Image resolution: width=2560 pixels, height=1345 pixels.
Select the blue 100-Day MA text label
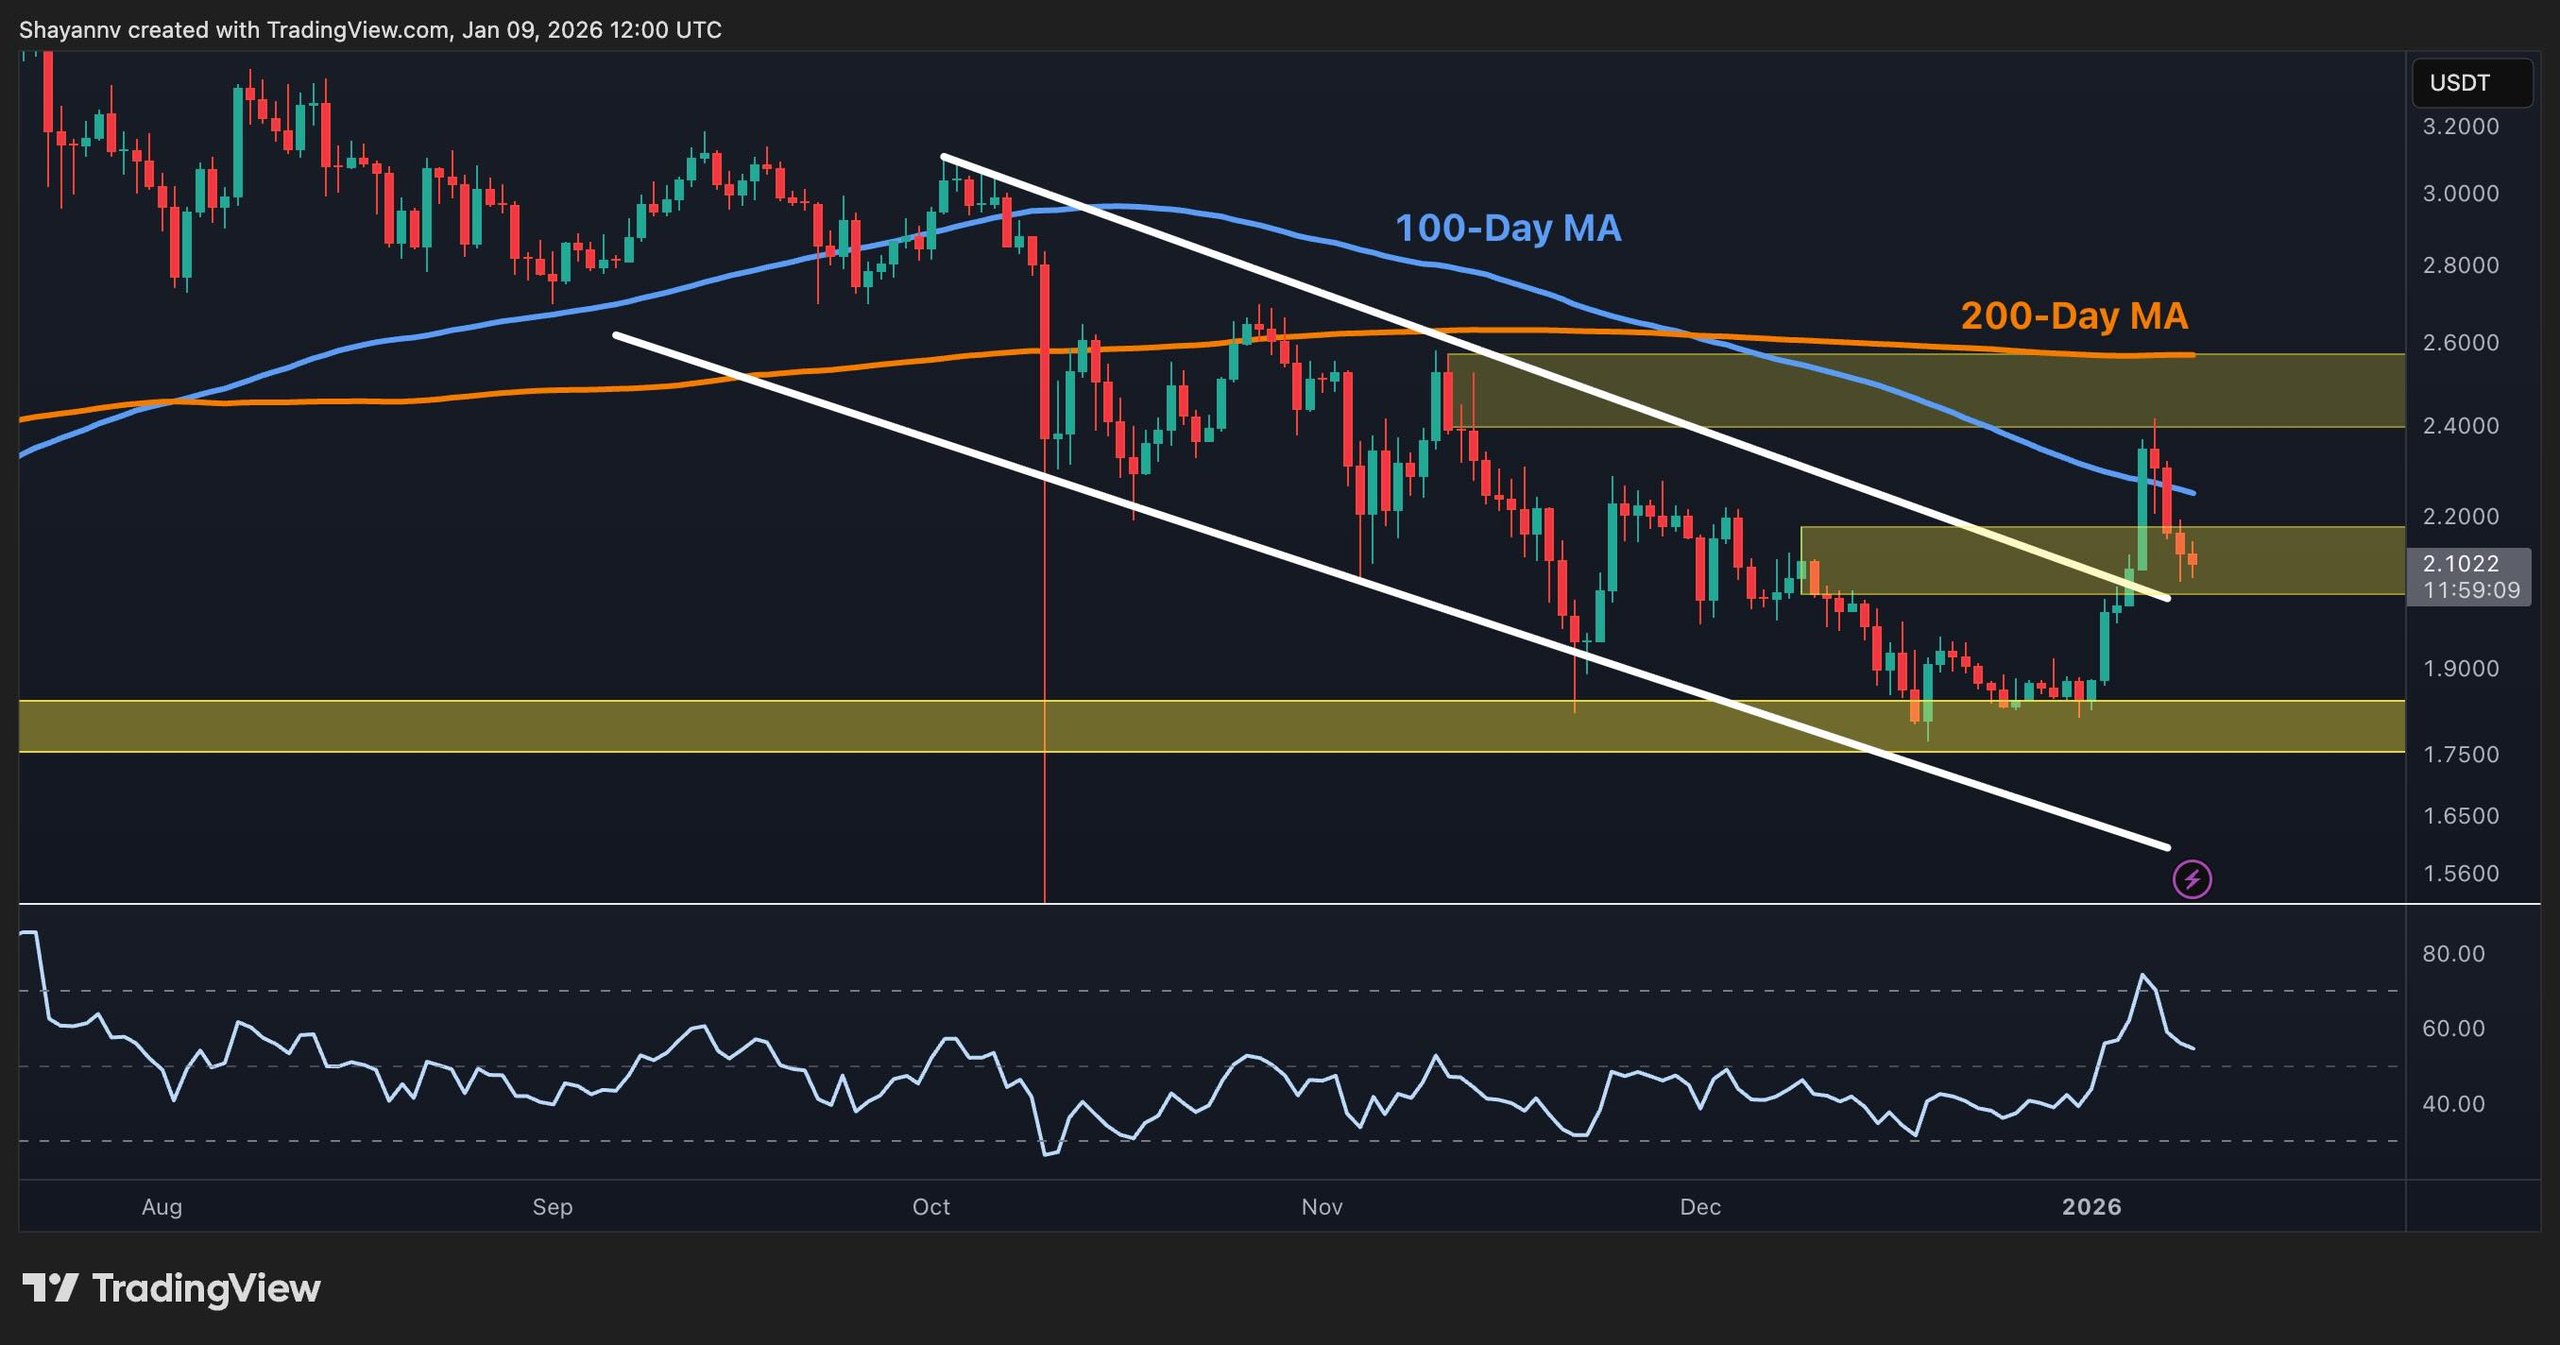(1508, 229)
